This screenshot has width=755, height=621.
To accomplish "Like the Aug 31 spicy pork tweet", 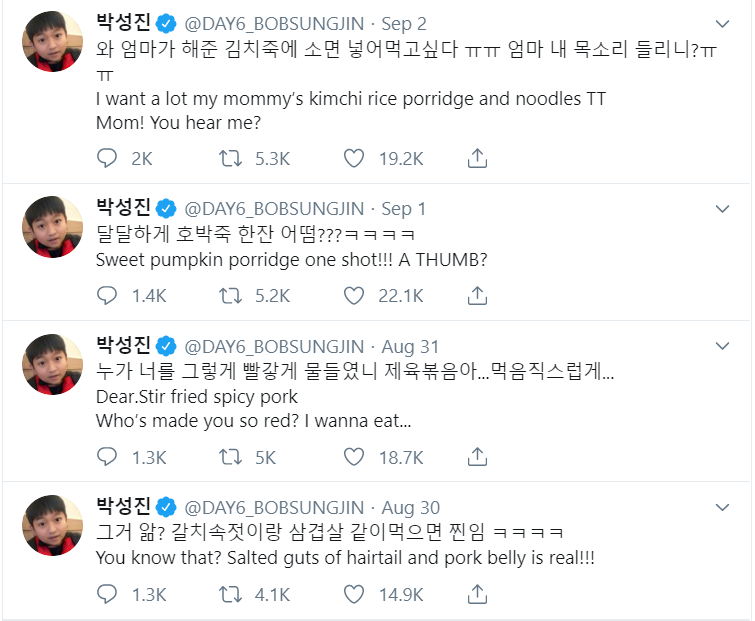I will point(354,457).
